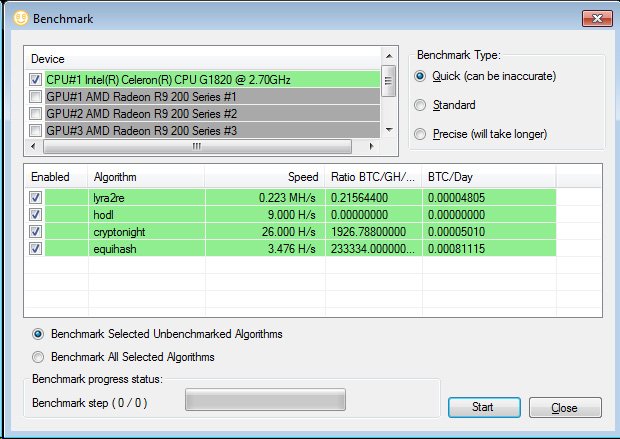The image size is (620, 439).
Task: Click the Benchmark step ( 0 / 0 ) label
Action: (x=90, y=403)
